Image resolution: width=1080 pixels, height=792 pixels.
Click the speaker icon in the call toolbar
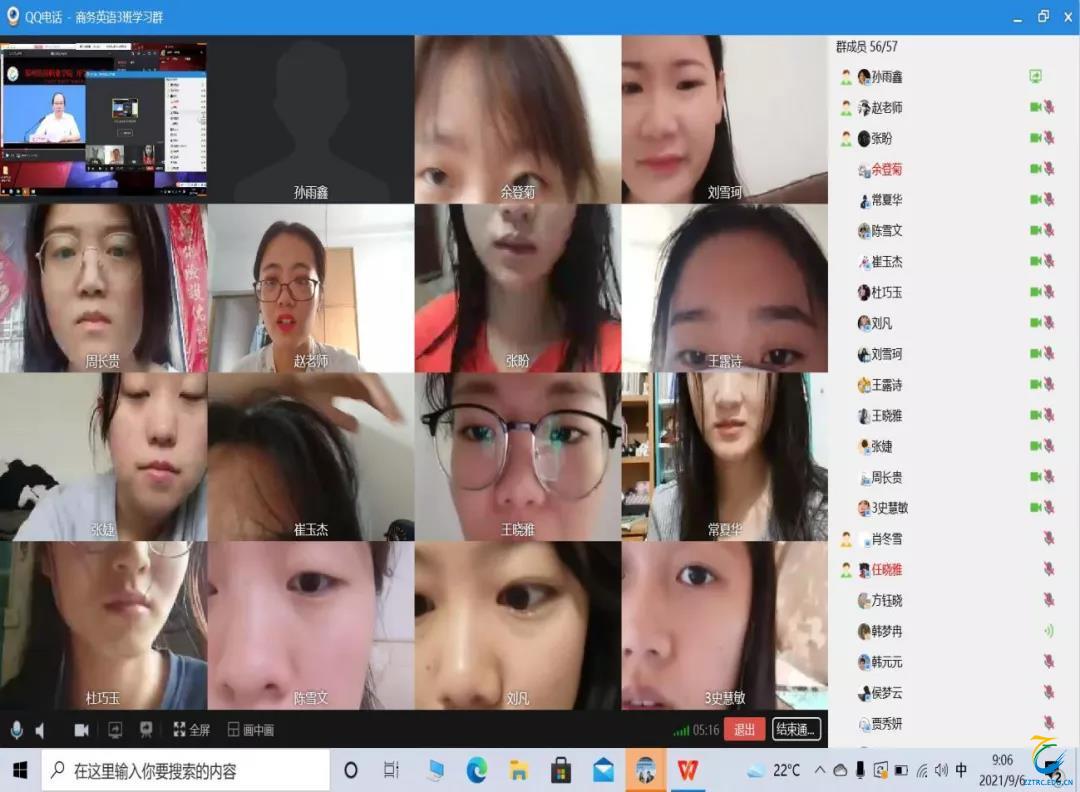tap(41, 730)
